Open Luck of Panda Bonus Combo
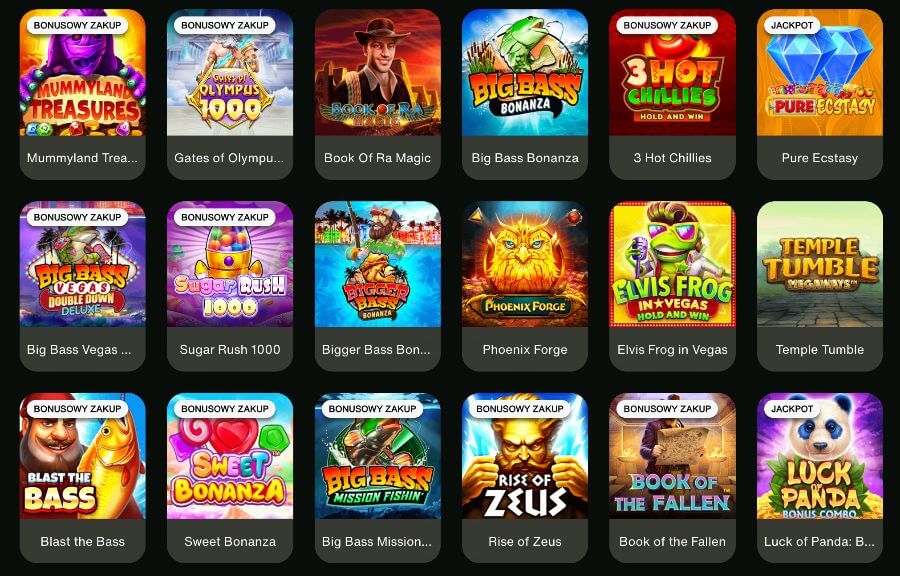The width and height of the screenshot is (900, 576). point(820,477)
